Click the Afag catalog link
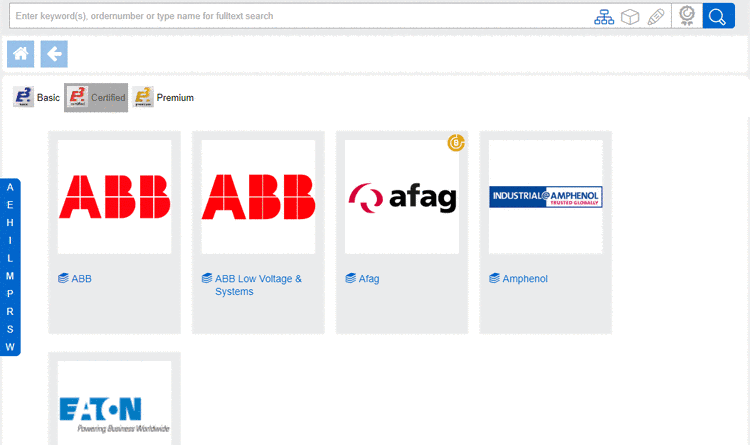This screenshot has height=445, width=750. click(369, 278)
